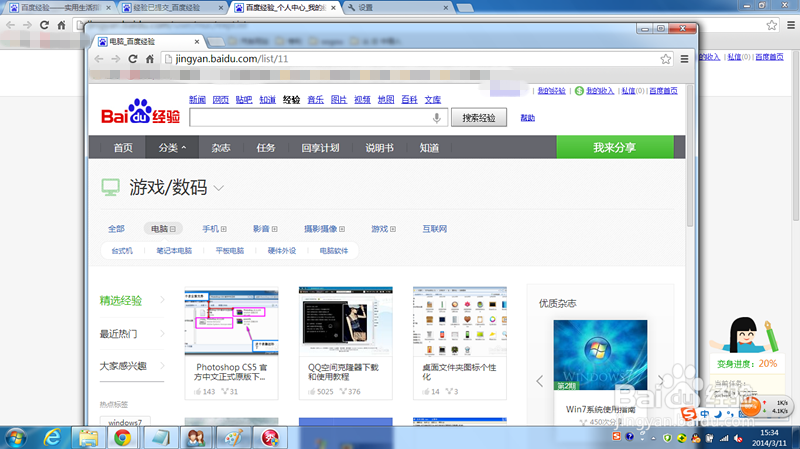Open the 游戏/数码 dropdown chevron
The image size is (800, 449).
(x=218, y=188)
